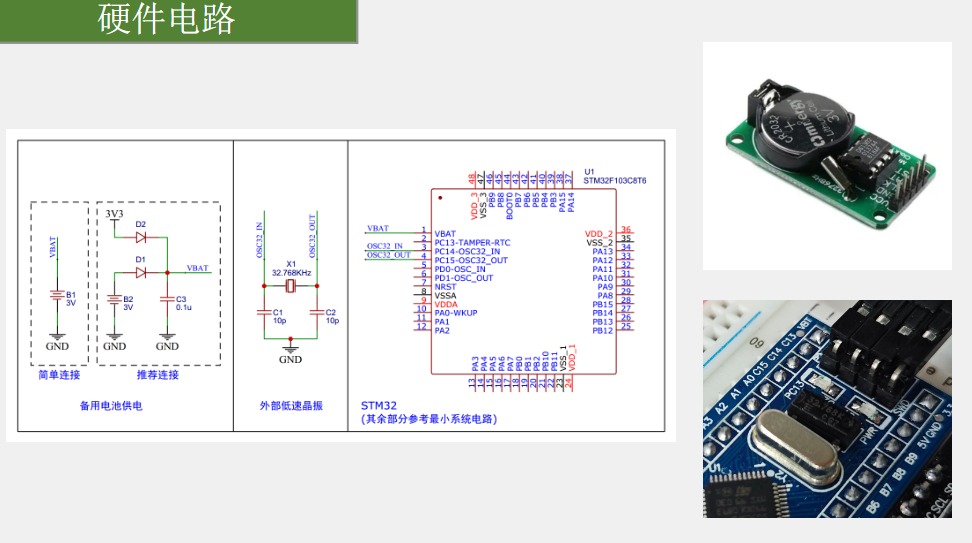Click the PA0-WKUP pin label
Screen dimensions: 972x543
pos(456,313)
